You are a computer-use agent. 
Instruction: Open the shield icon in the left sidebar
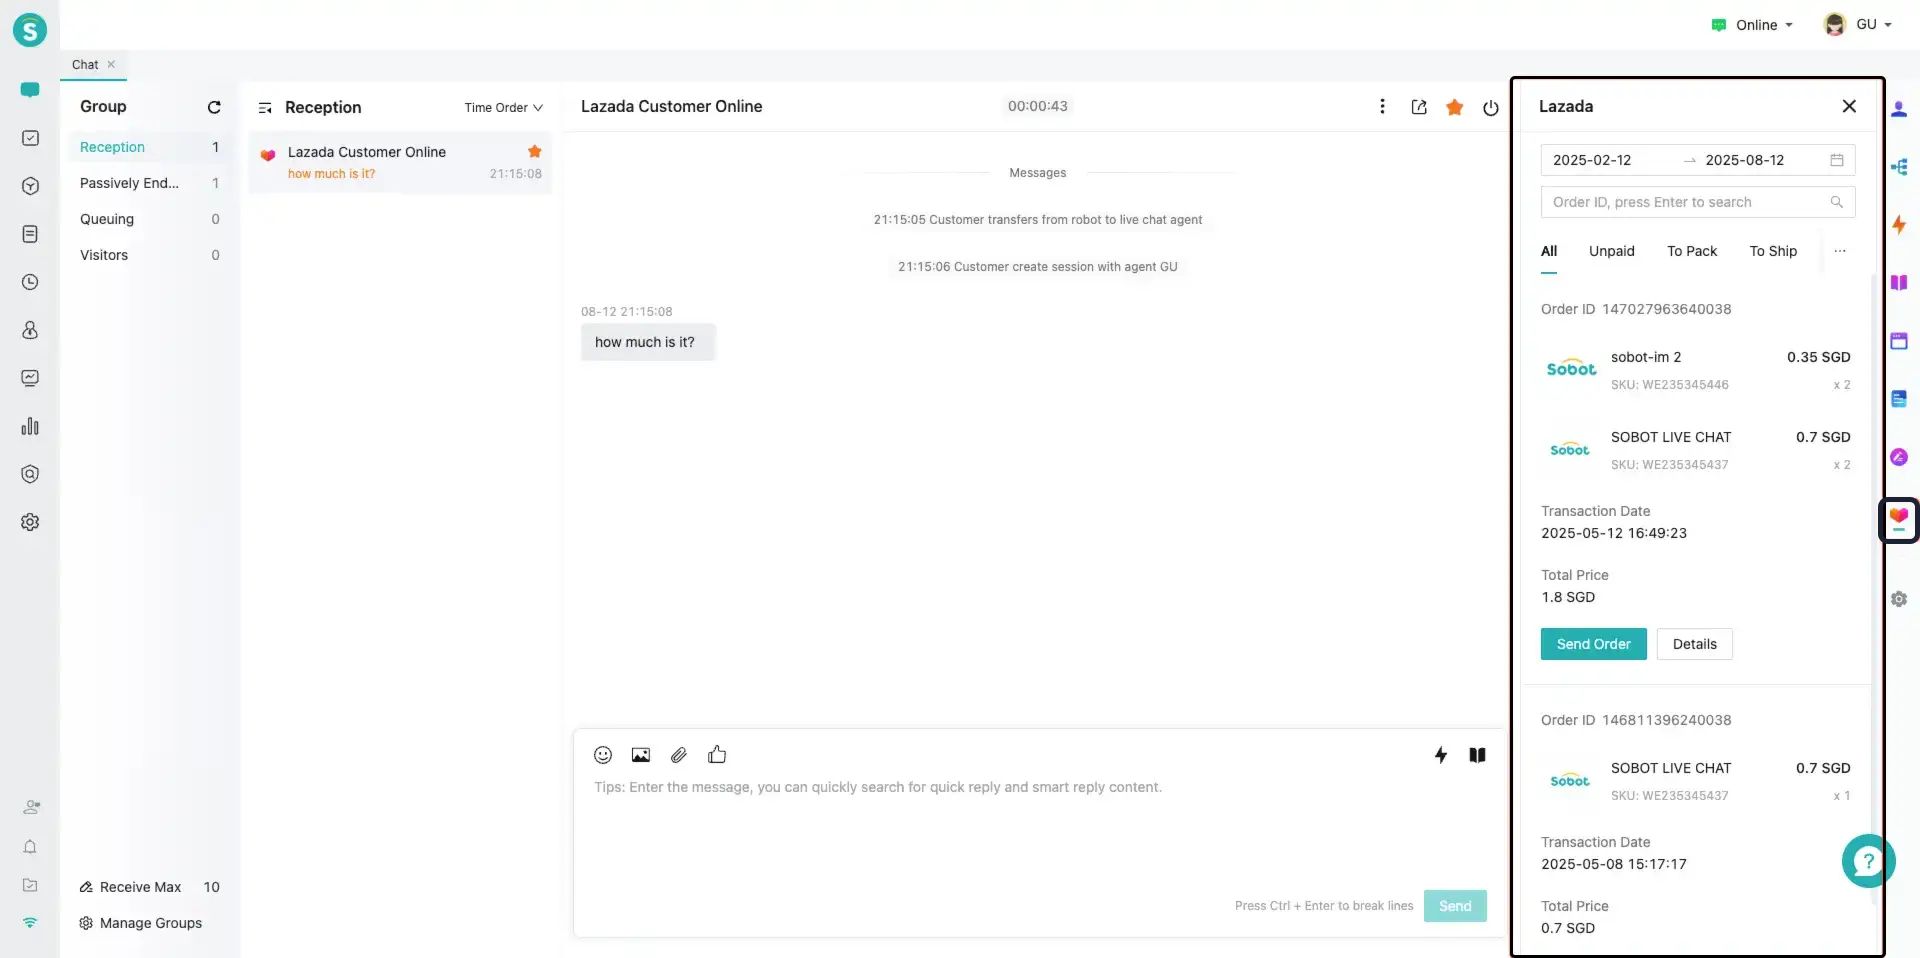[30, 474]
